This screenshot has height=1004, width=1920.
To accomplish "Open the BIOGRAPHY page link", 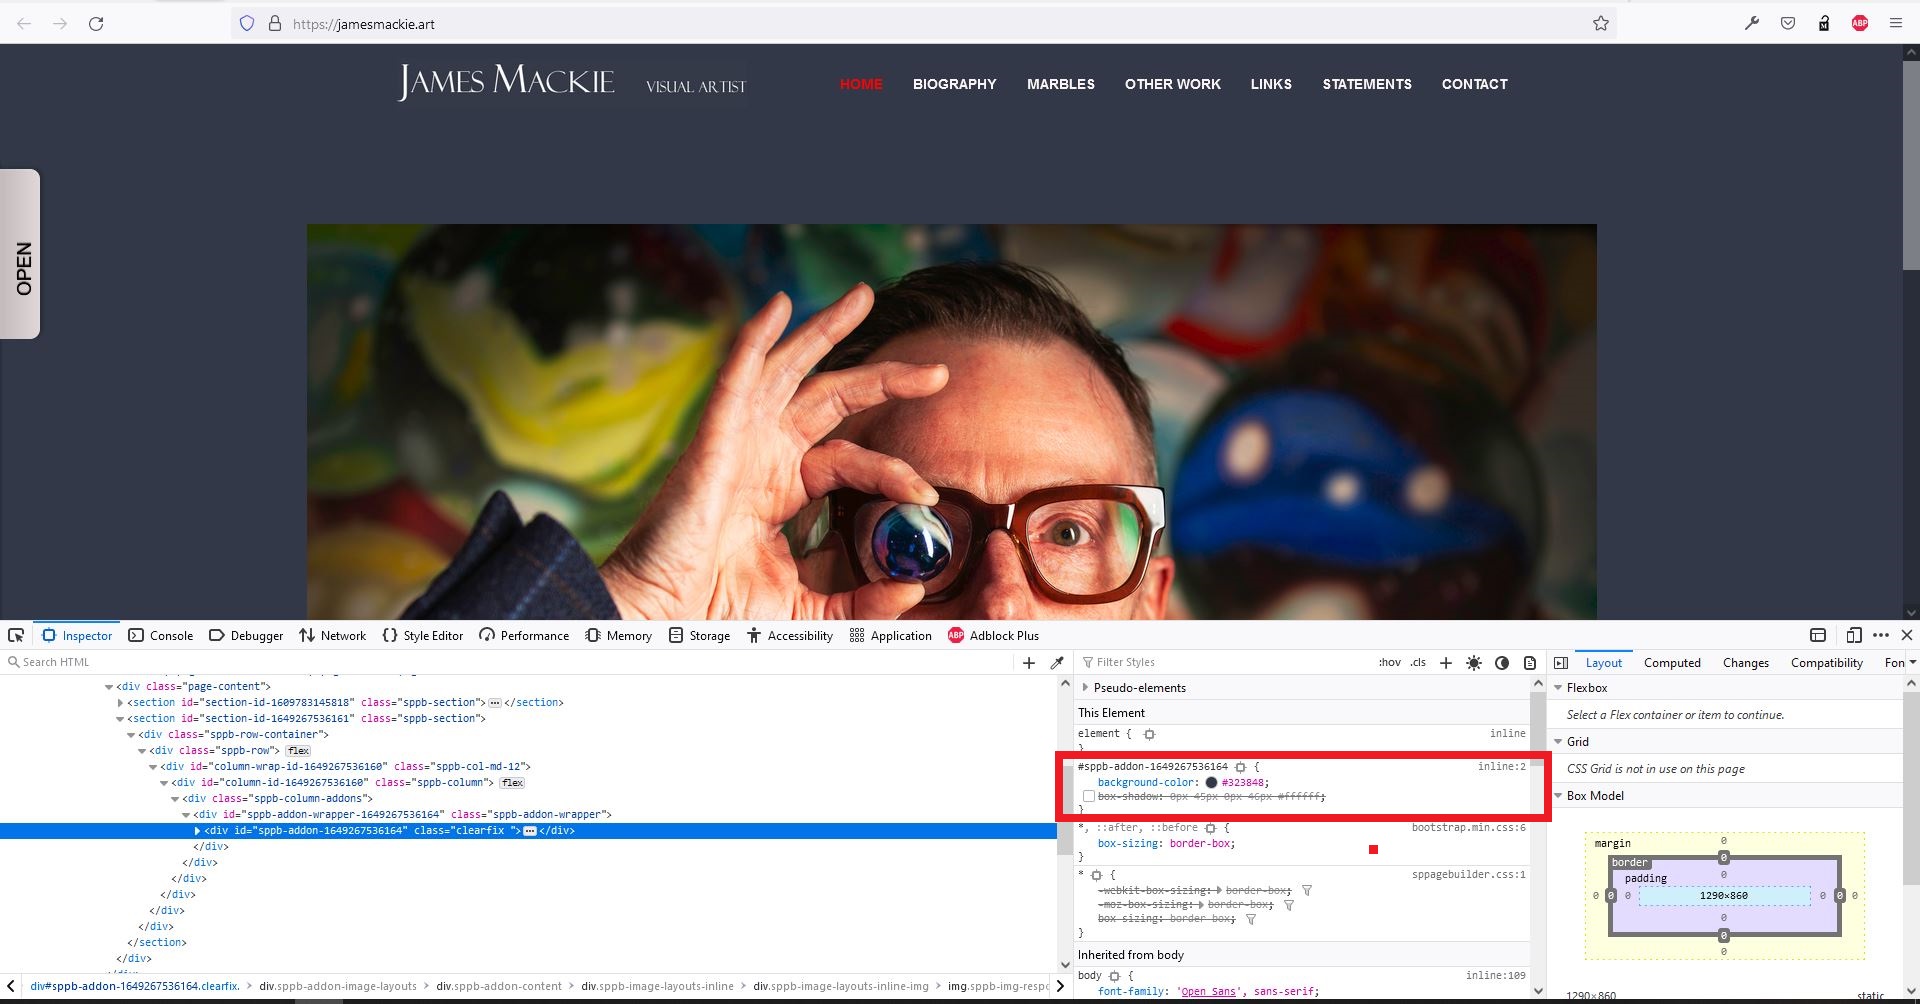I will pyautogui.click(x=954, y=84).
